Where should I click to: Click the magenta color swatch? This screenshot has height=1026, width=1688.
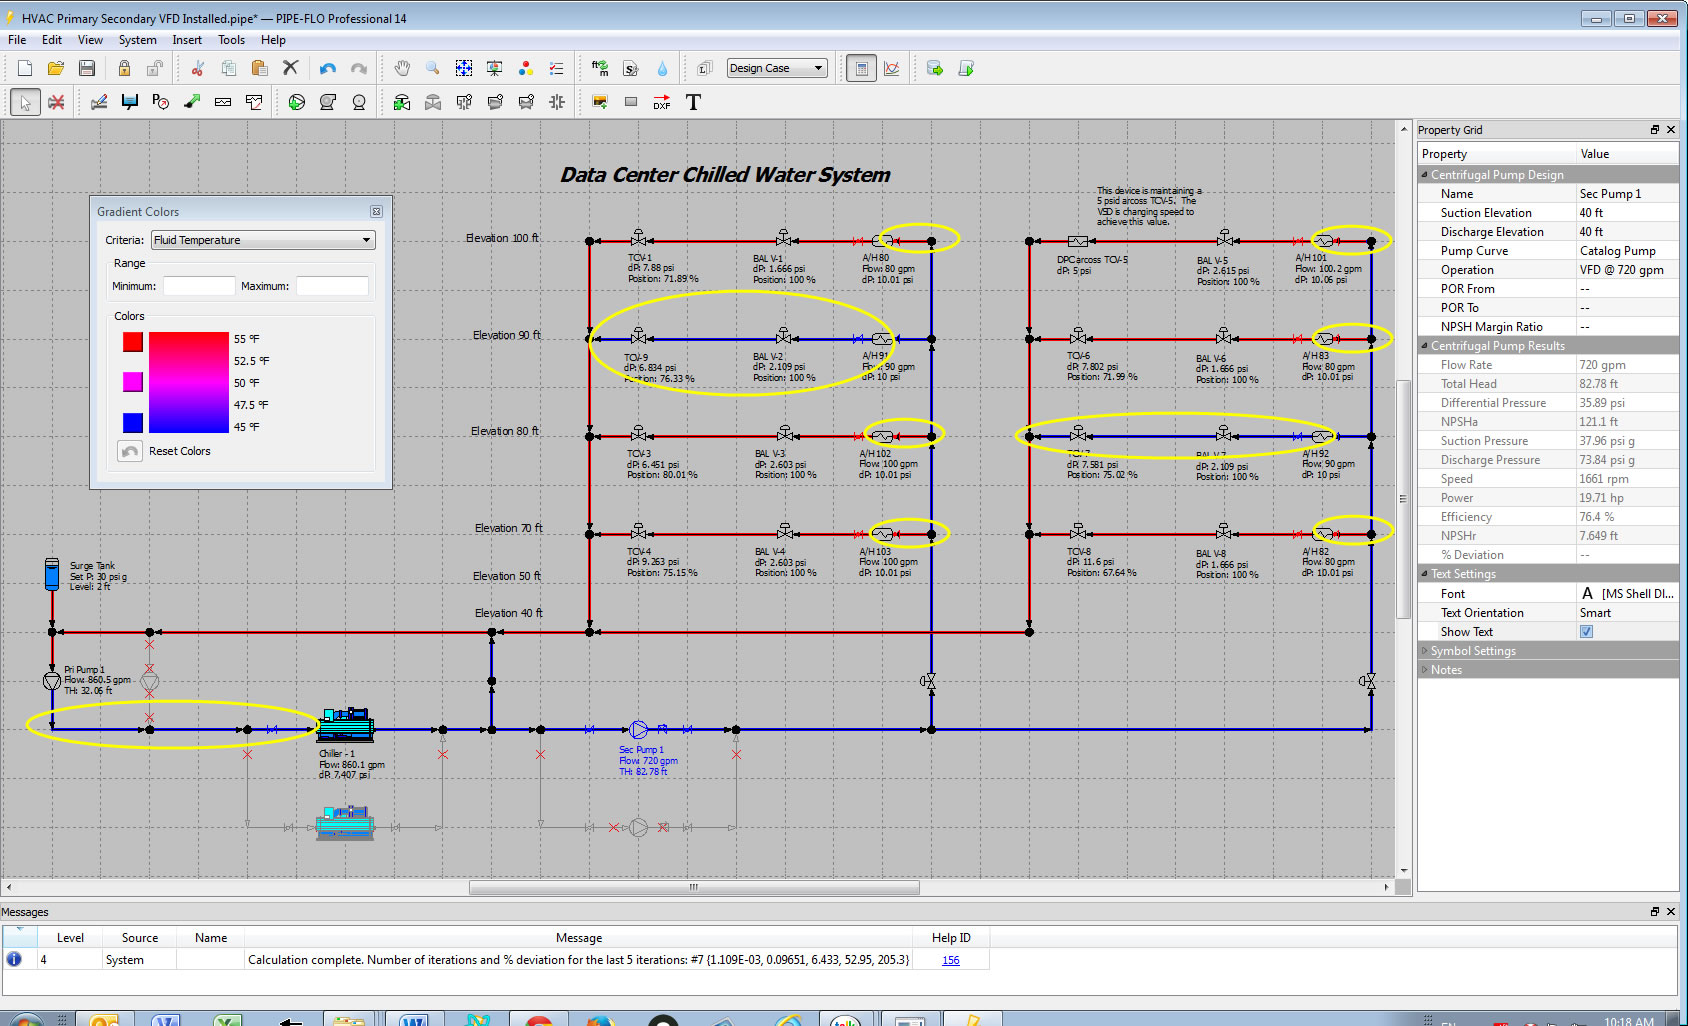tap(133, 382)
